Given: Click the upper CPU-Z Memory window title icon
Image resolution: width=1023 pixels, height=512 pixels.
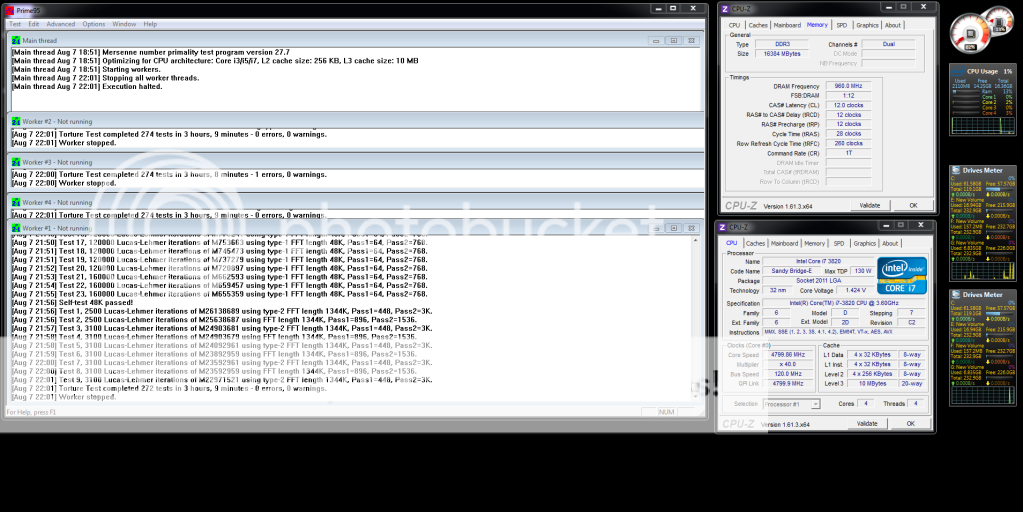Looking at the screenshot, I should click(724, 8).
